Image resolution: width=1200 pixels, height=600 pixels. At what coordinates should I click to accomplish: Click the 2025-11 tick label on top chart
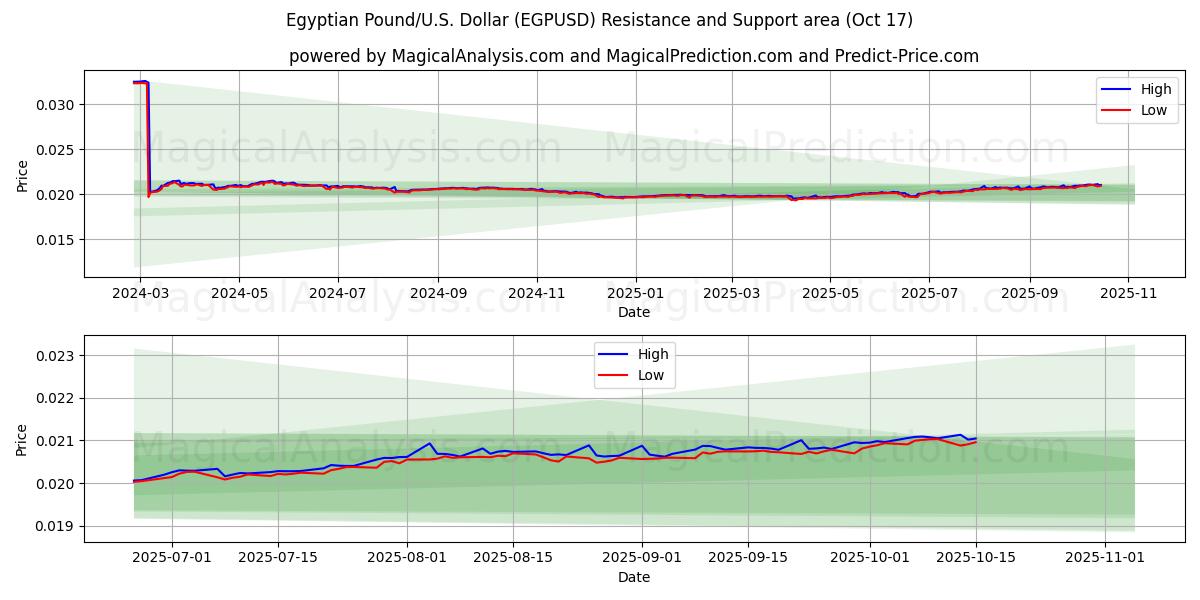tap(1128, 294)
